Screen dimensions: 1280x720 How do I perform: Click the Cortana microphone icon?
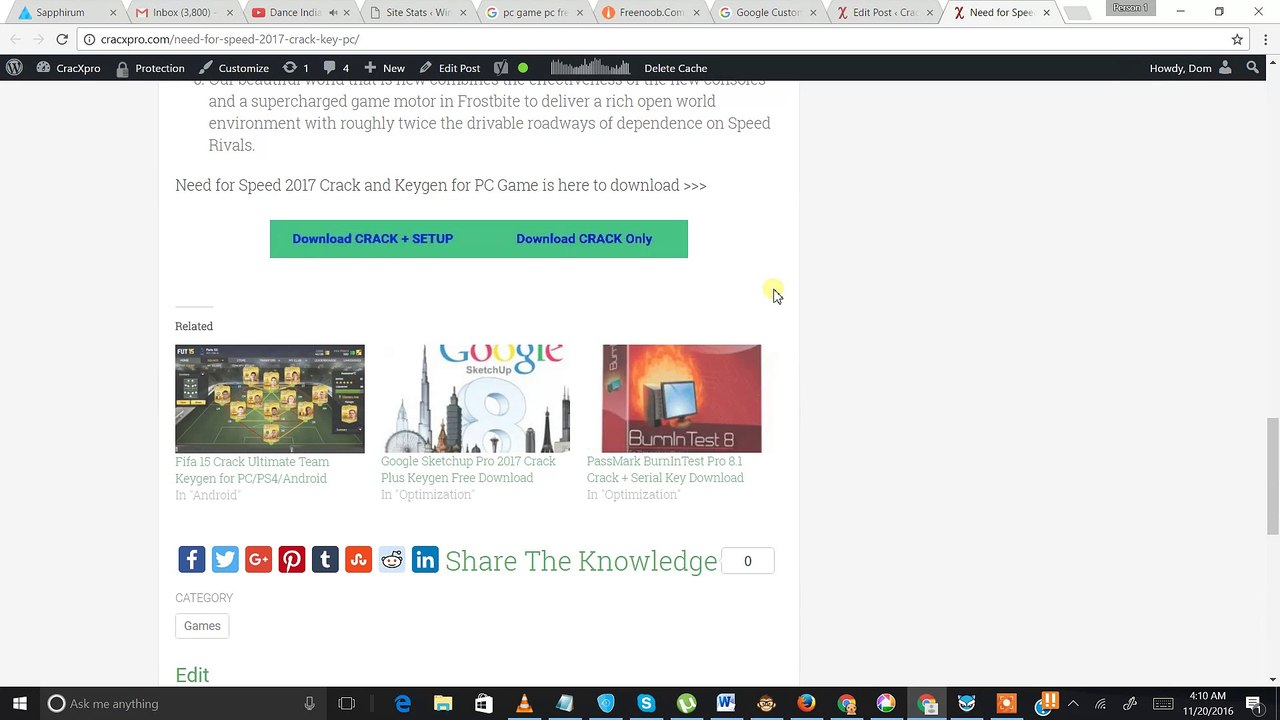coord(310,704)
